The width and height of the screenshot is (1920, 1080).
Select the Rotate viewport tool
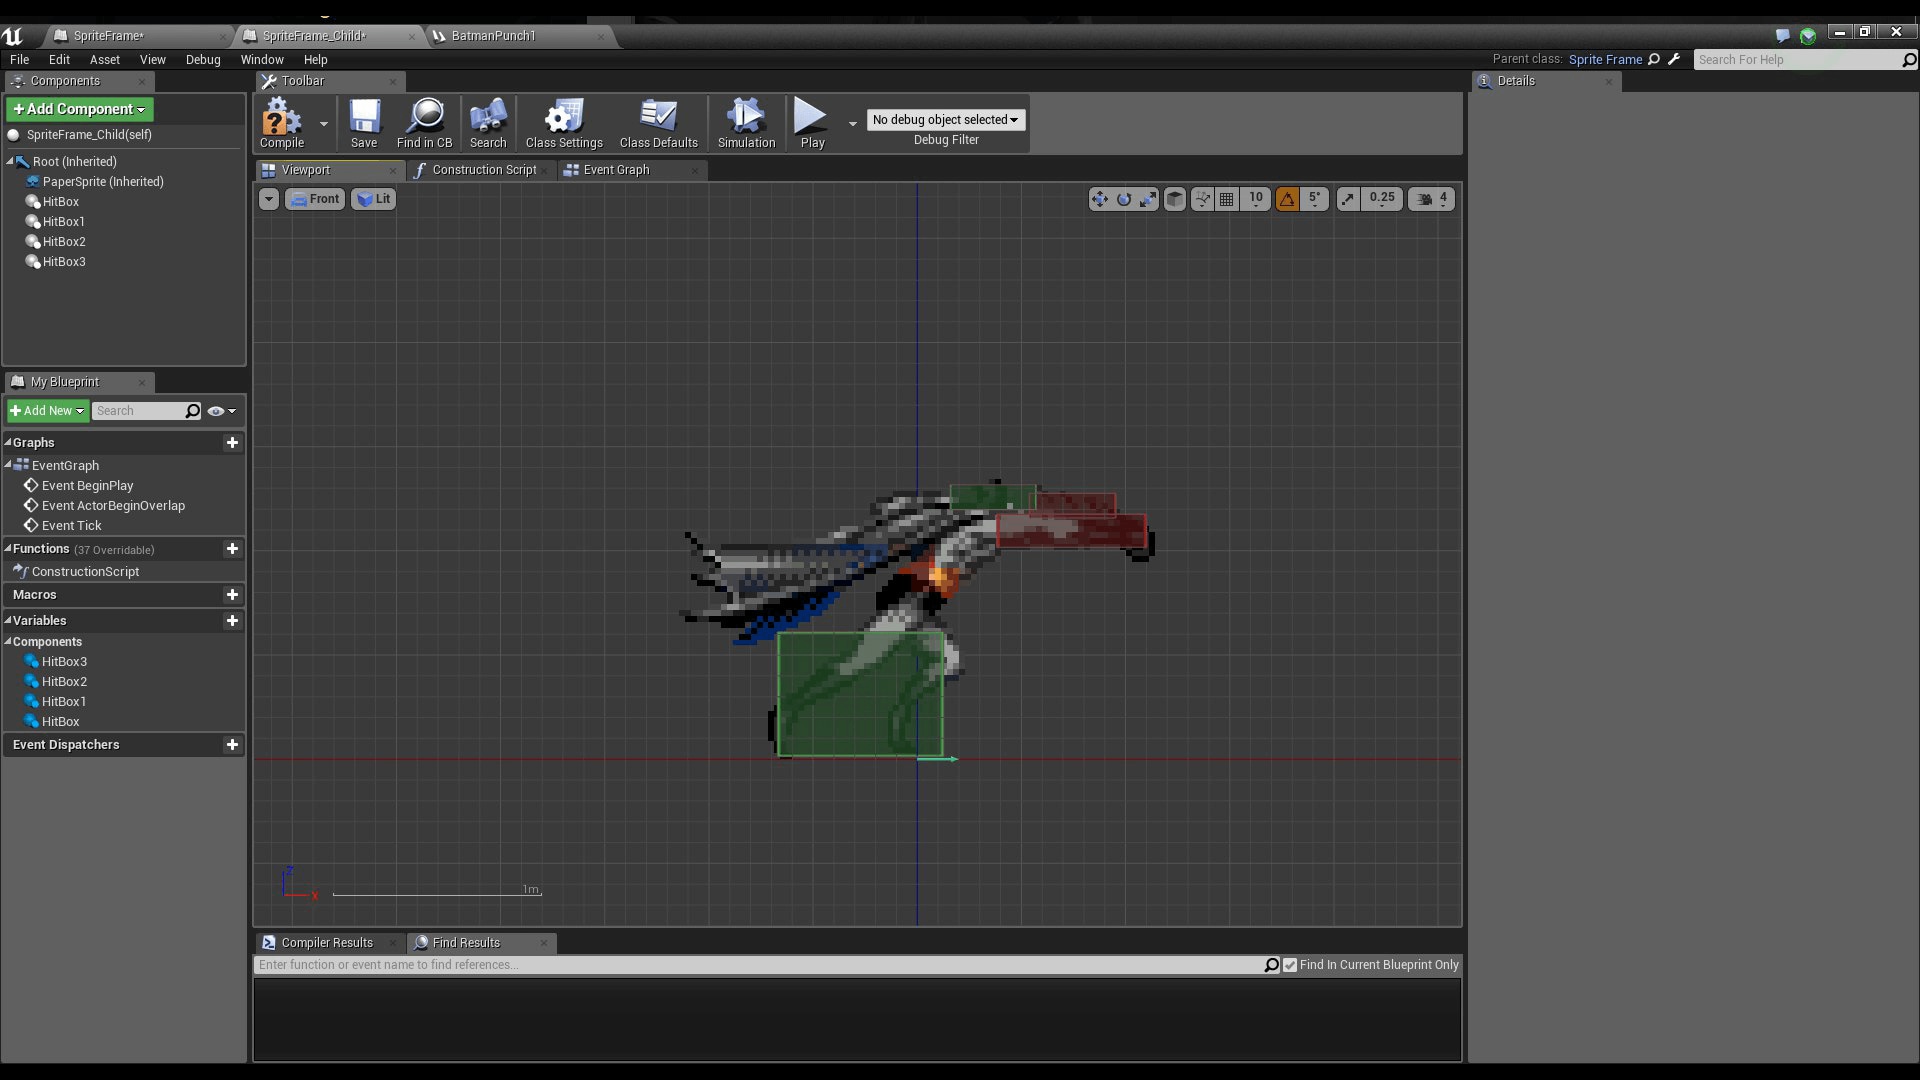[1123, 199]
